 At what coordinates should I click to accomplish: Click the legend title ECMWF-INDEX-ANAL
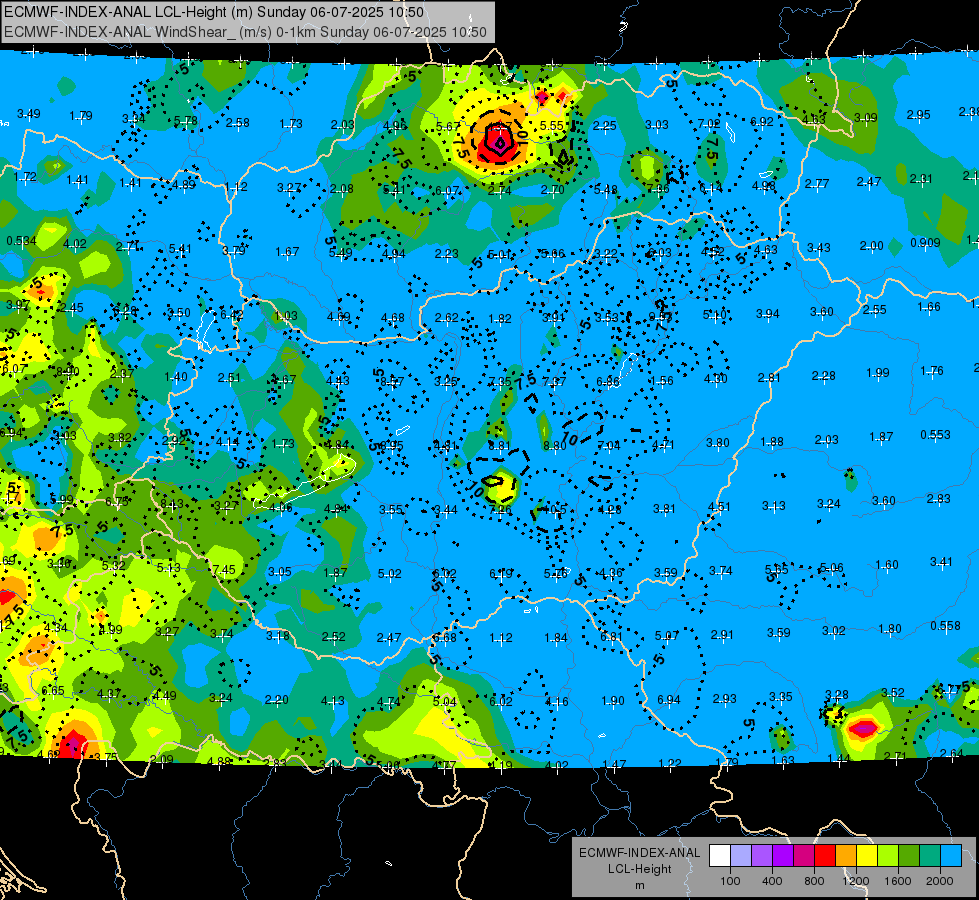coord(639,853)
